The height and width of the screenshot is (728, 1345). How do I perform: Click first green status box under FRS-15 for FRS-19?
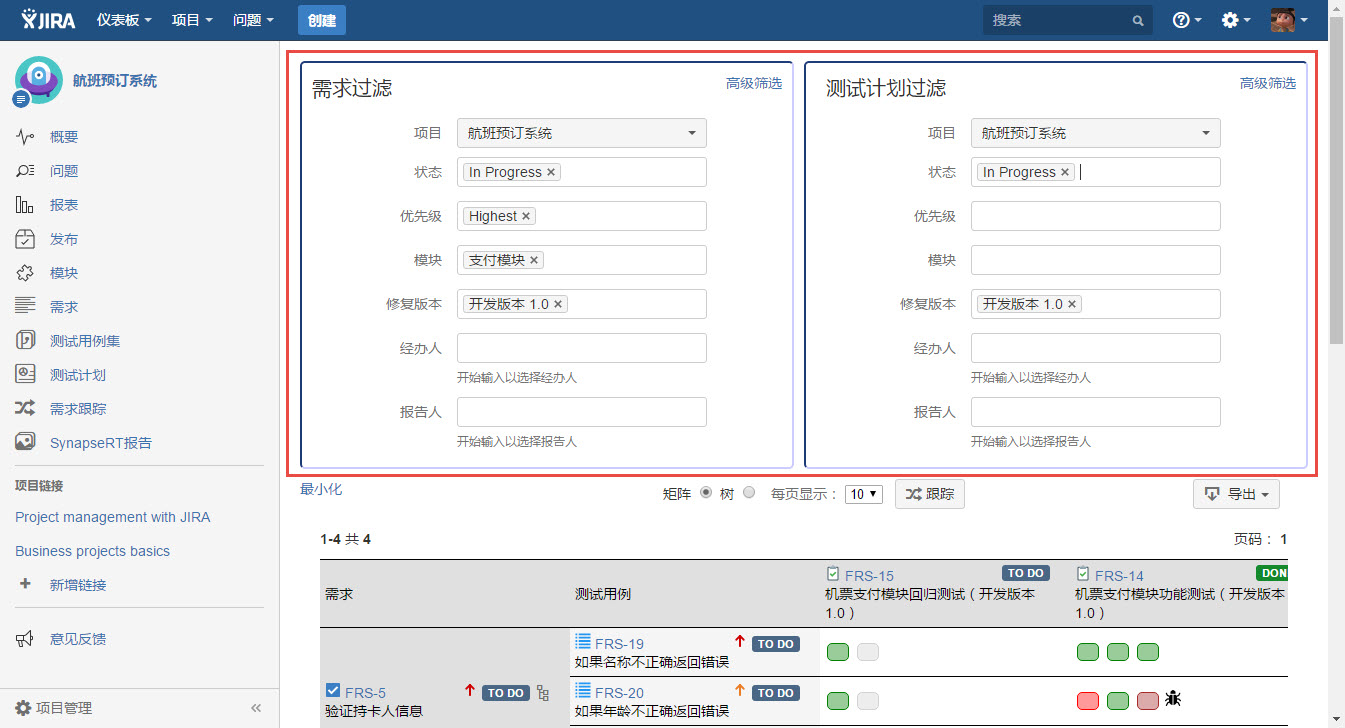[838, 652]
